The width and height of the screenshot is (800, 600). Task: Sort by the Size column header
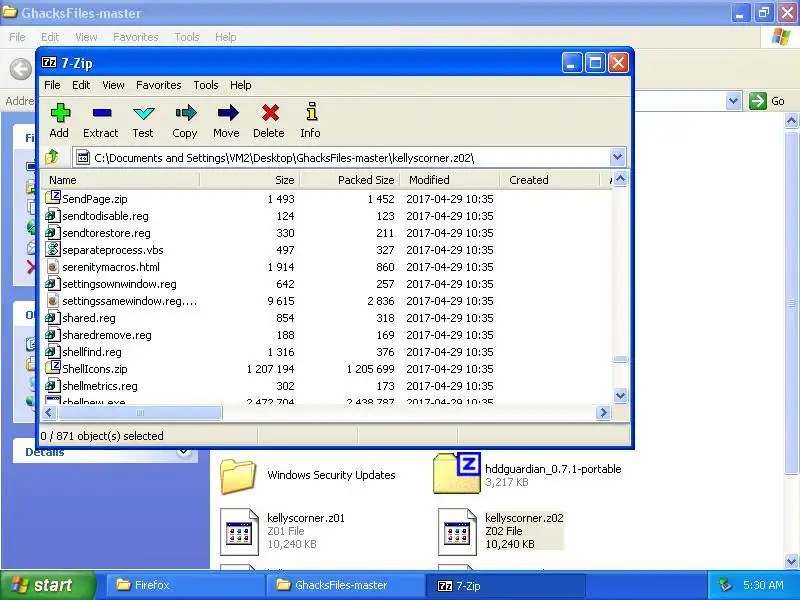coord(250,180)
